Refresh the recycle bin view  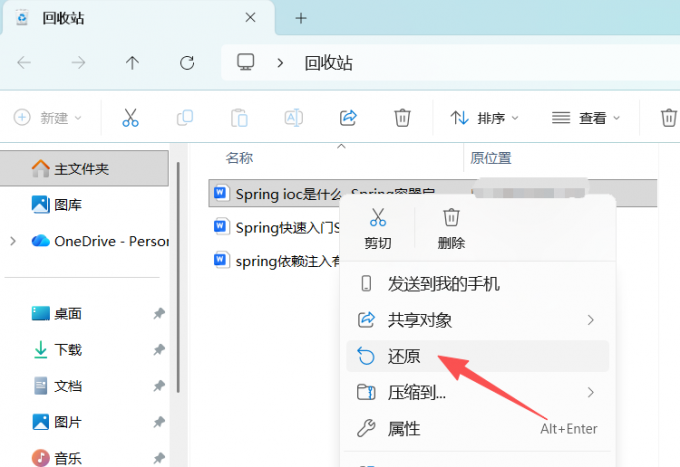coord(187,63)
